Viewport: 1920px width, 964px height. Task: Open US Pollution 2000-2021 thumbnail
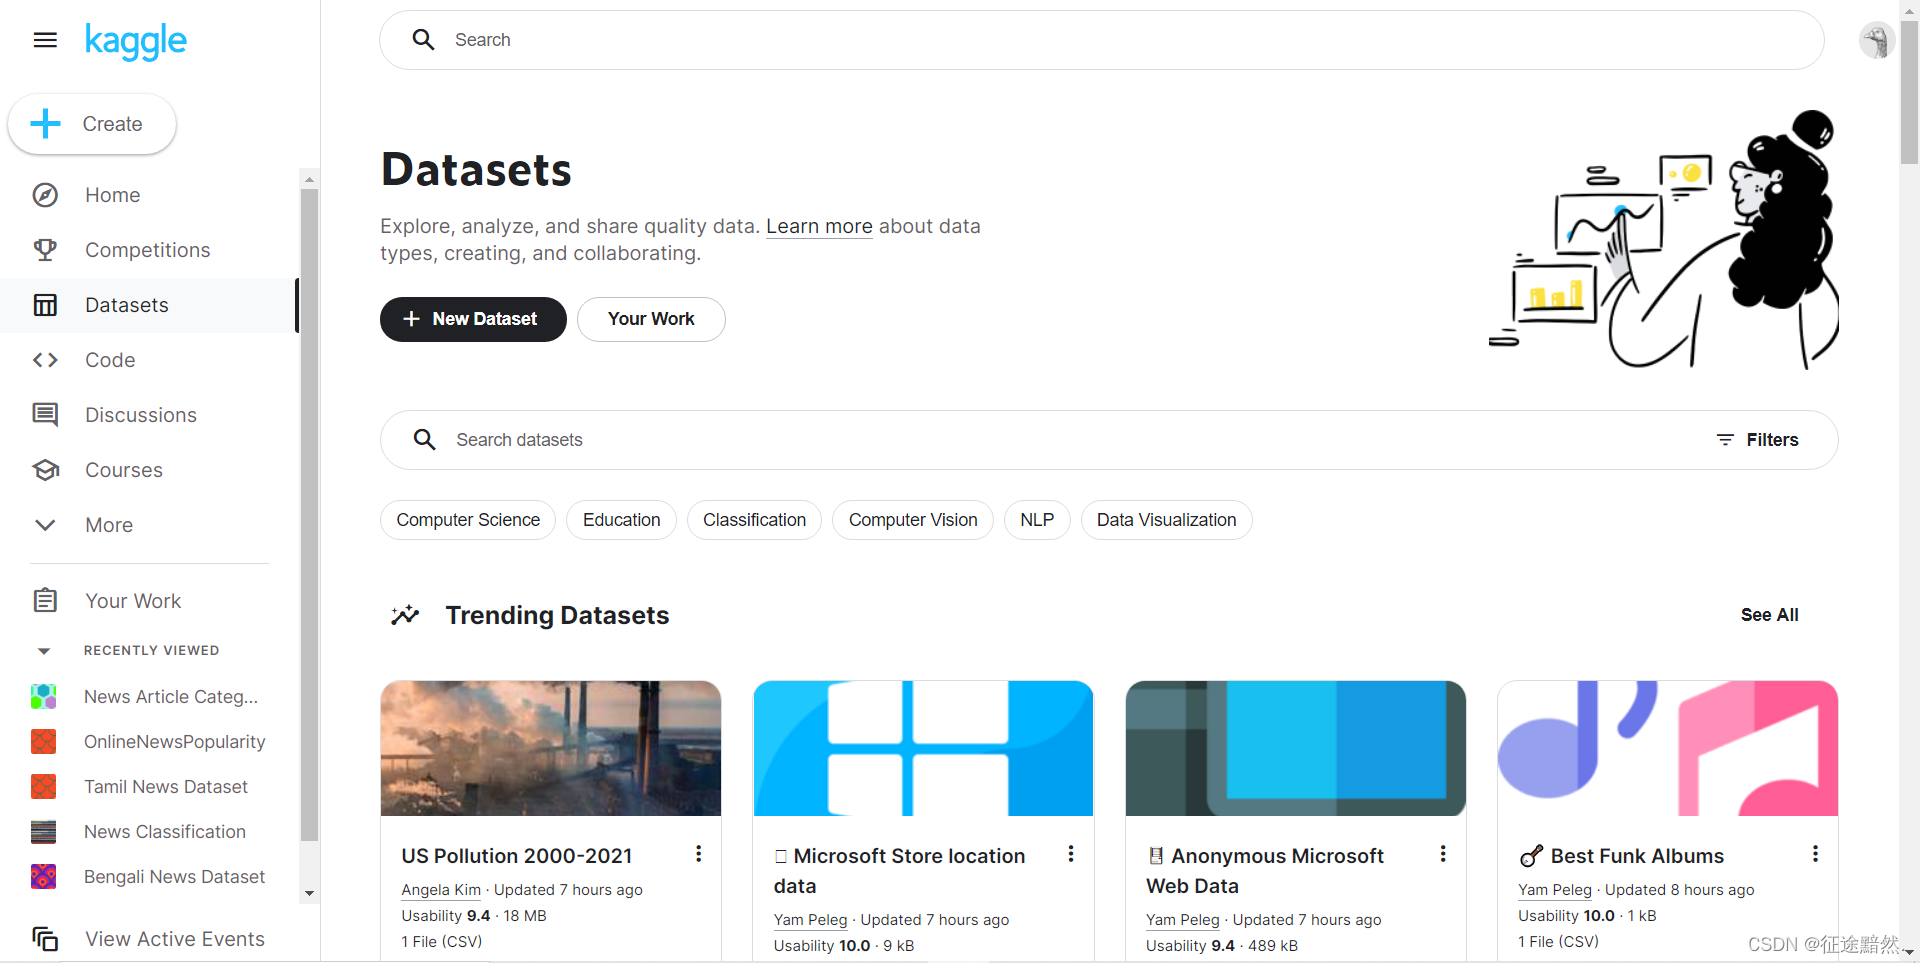(551, 748)
